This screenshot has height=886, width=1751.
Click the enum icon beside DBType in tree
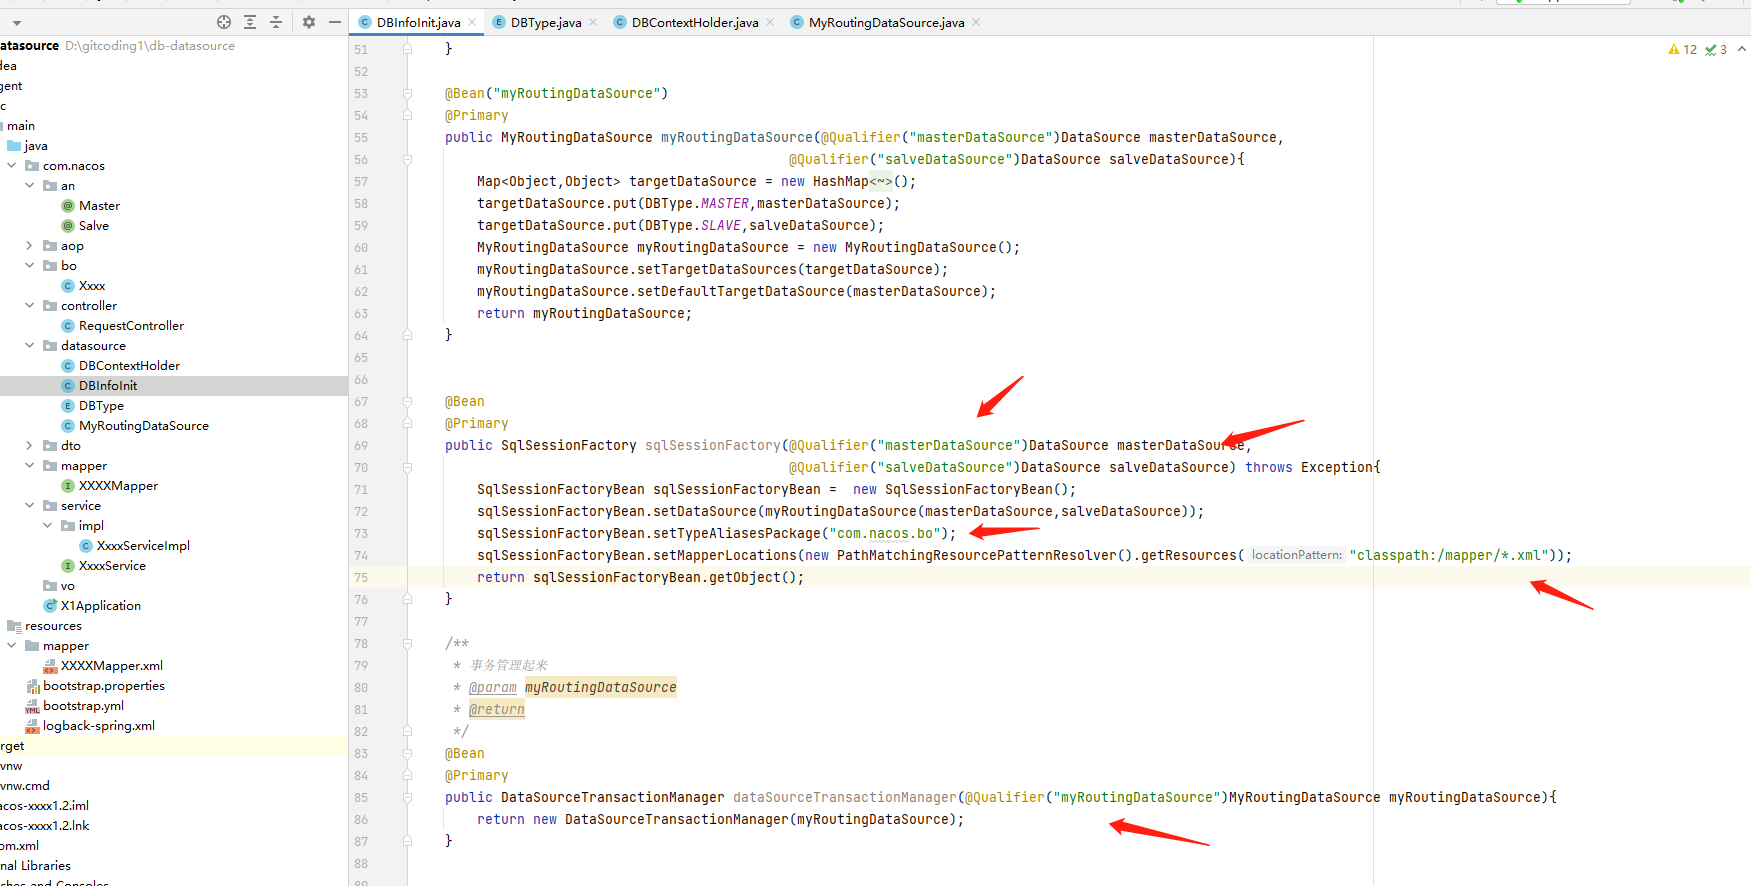point(68,406)
